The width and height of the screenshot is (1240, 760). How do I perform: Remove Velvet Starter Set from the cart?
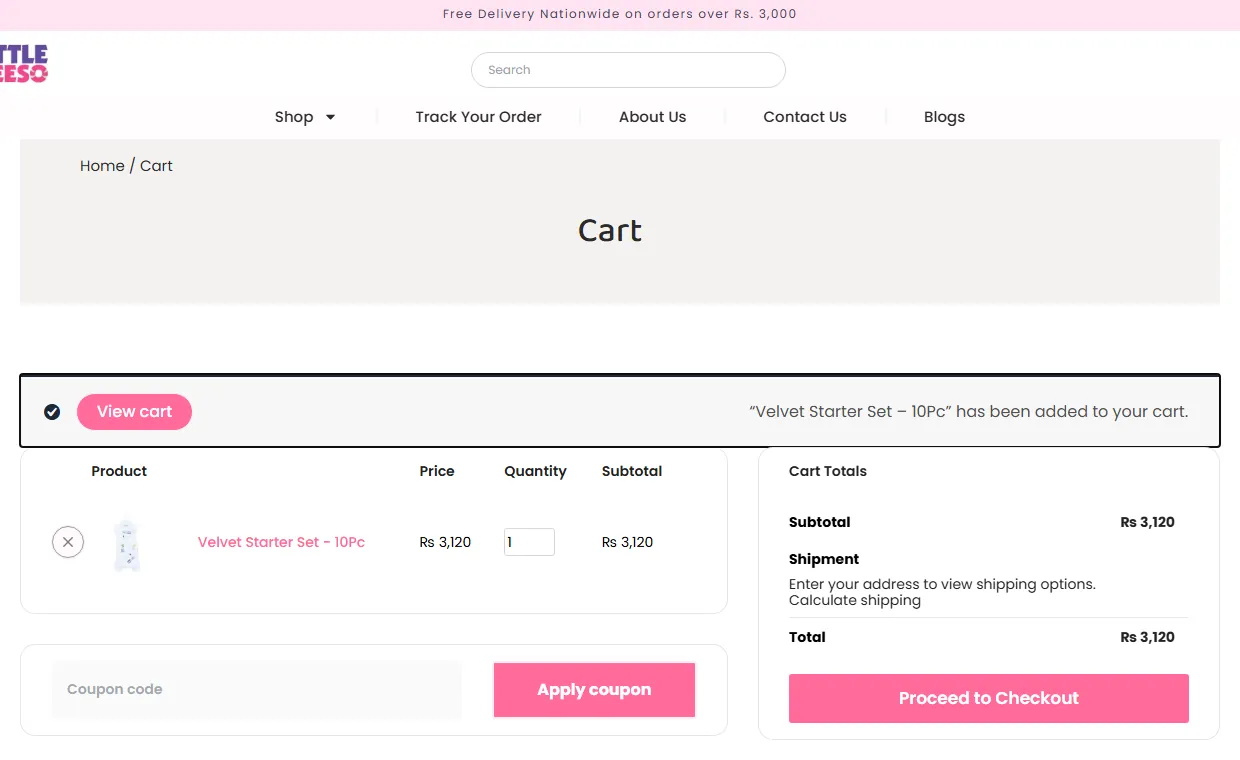[x=68, y=542]
